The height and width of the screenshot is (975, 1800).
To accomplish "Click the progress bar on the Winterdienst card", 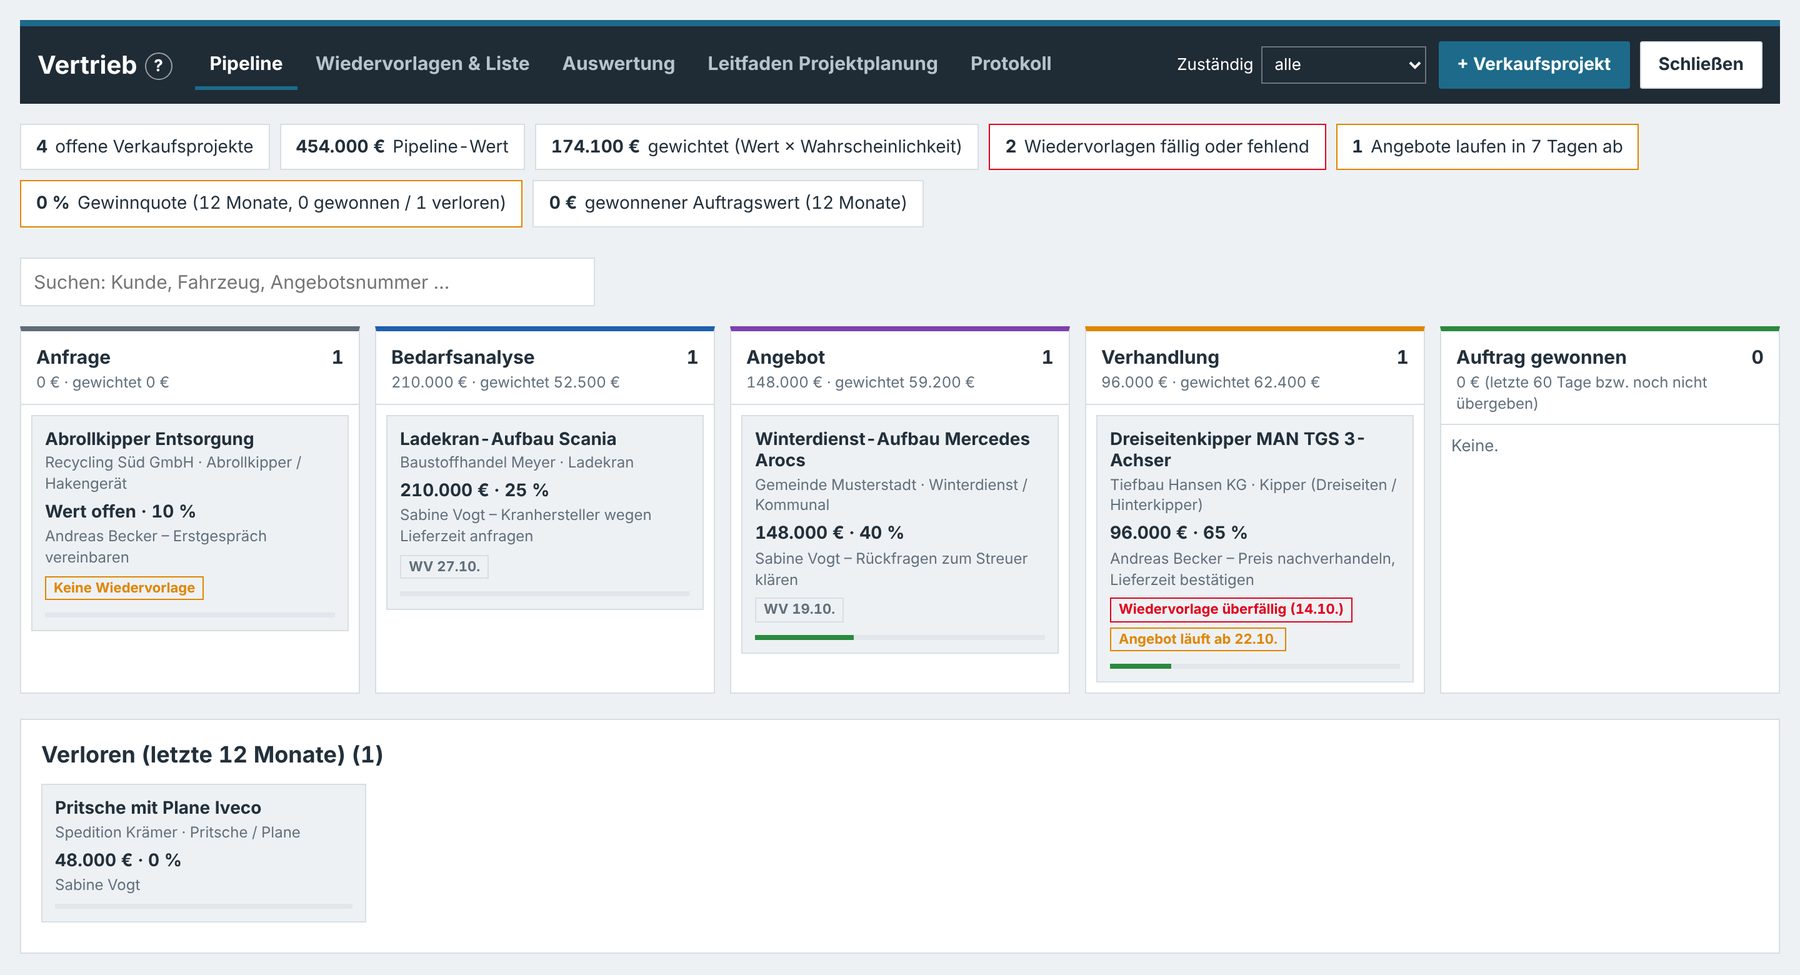I will pyautogui.click(x=900, y=637).
